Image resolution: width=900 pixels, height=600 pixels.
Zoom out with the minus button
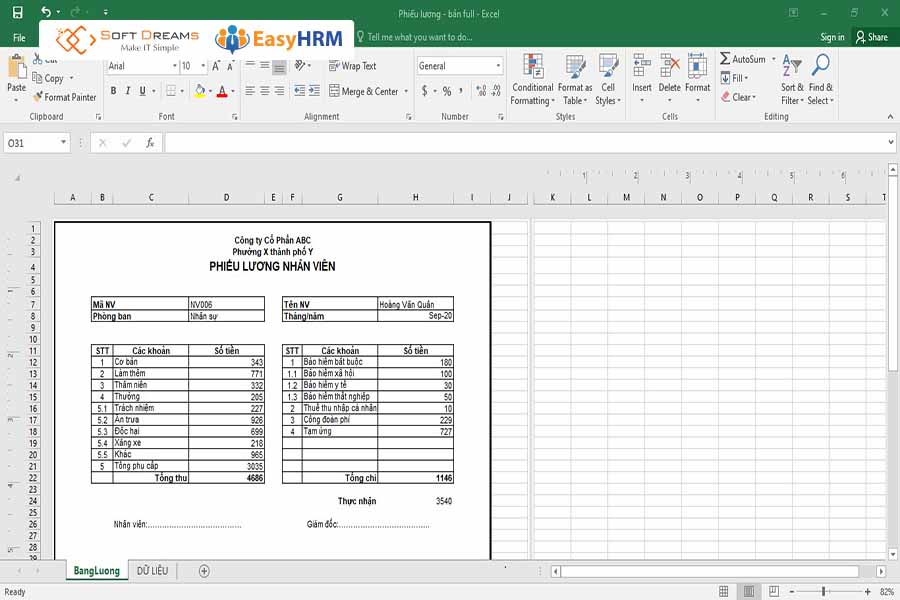click(792, 591)
